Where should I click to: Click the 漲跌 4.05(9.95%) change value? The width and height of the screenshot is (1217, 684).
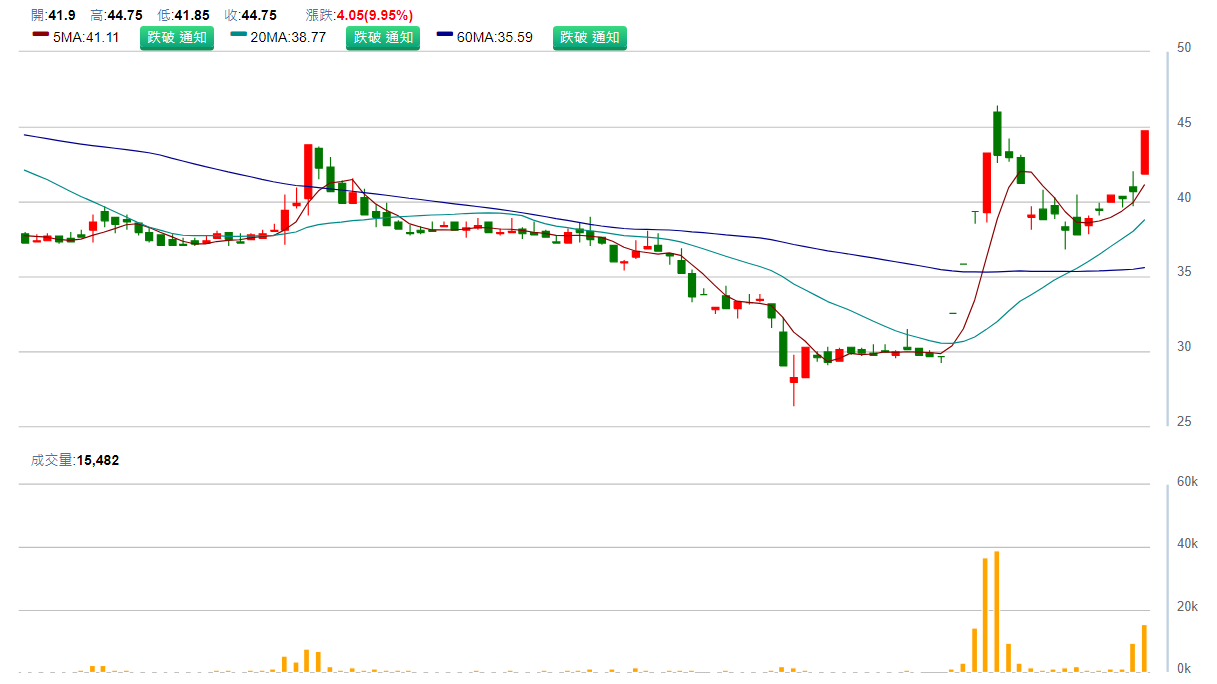(x=359, y=15)
